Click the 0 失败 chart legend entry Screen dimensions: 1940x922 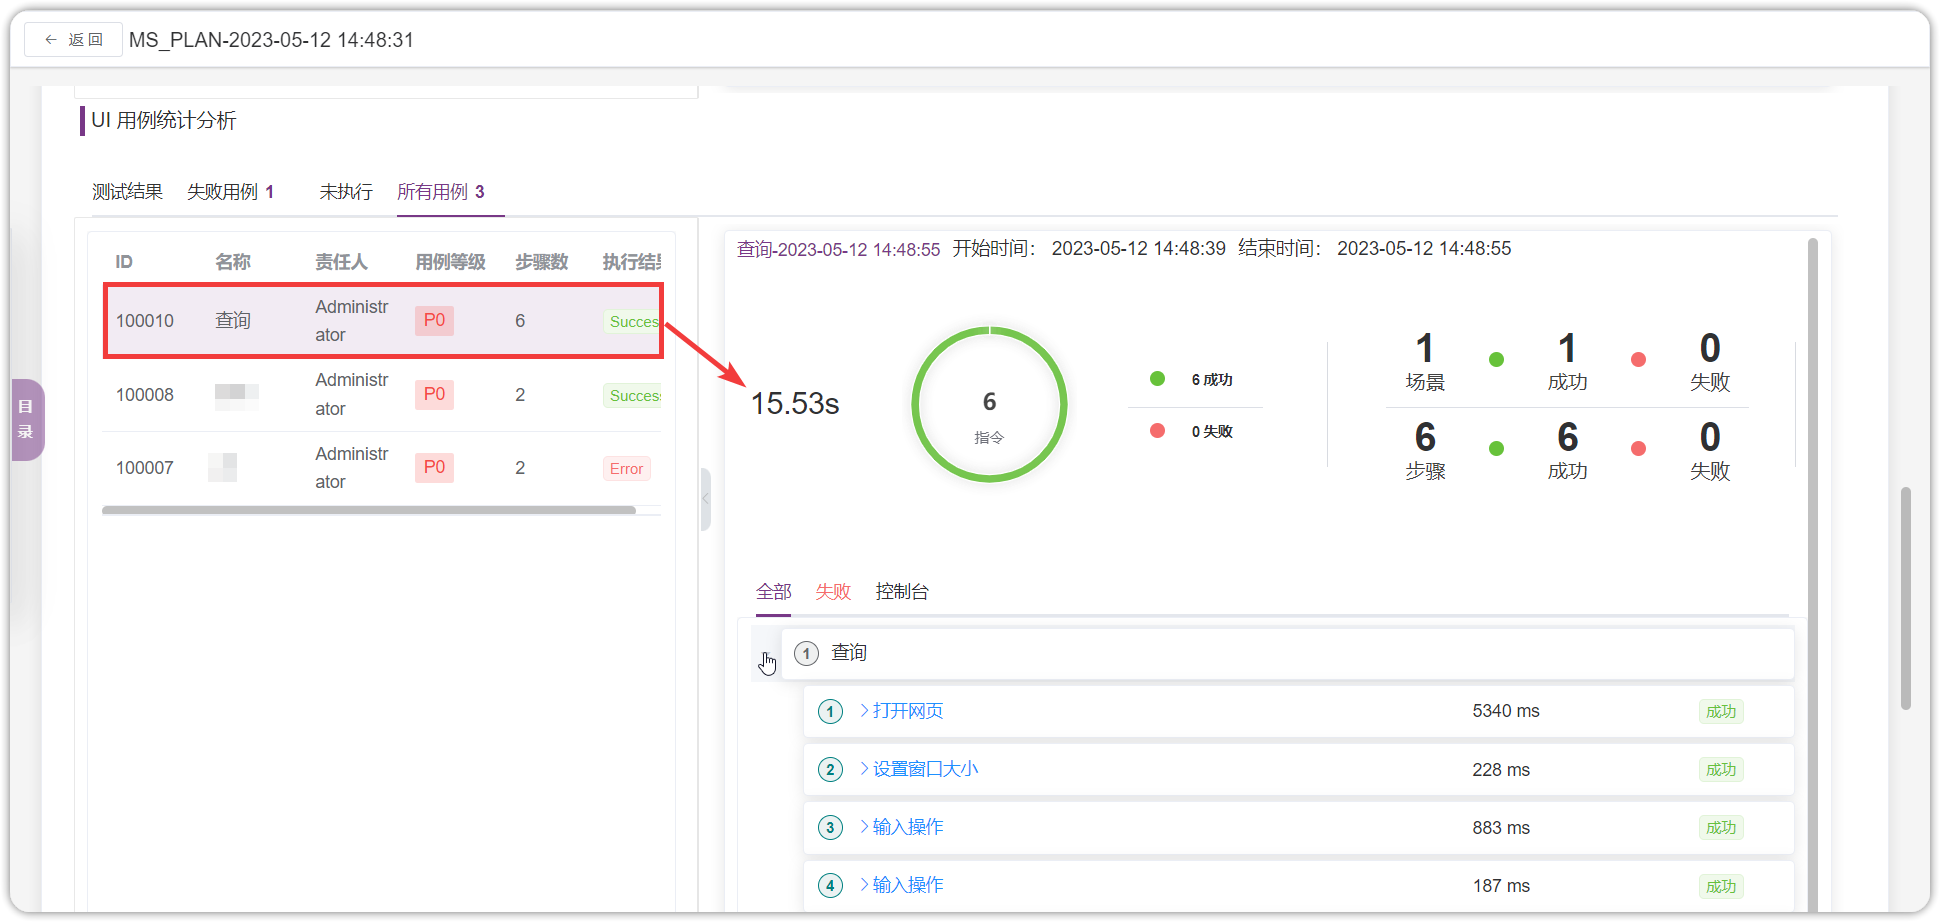coord(1193,432)
